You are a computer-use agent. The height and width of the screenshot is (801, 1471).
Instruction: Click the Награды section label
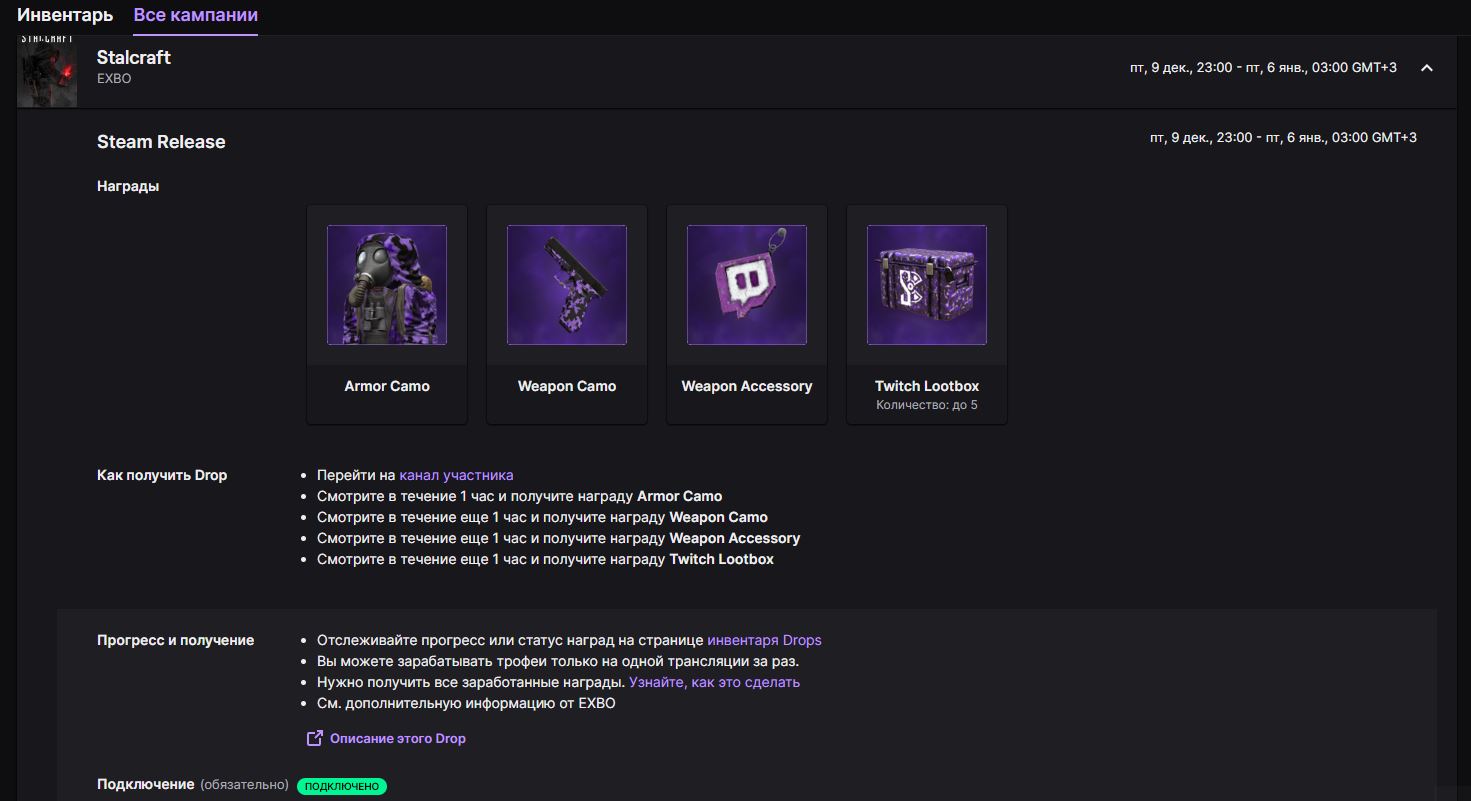point(128,186)
